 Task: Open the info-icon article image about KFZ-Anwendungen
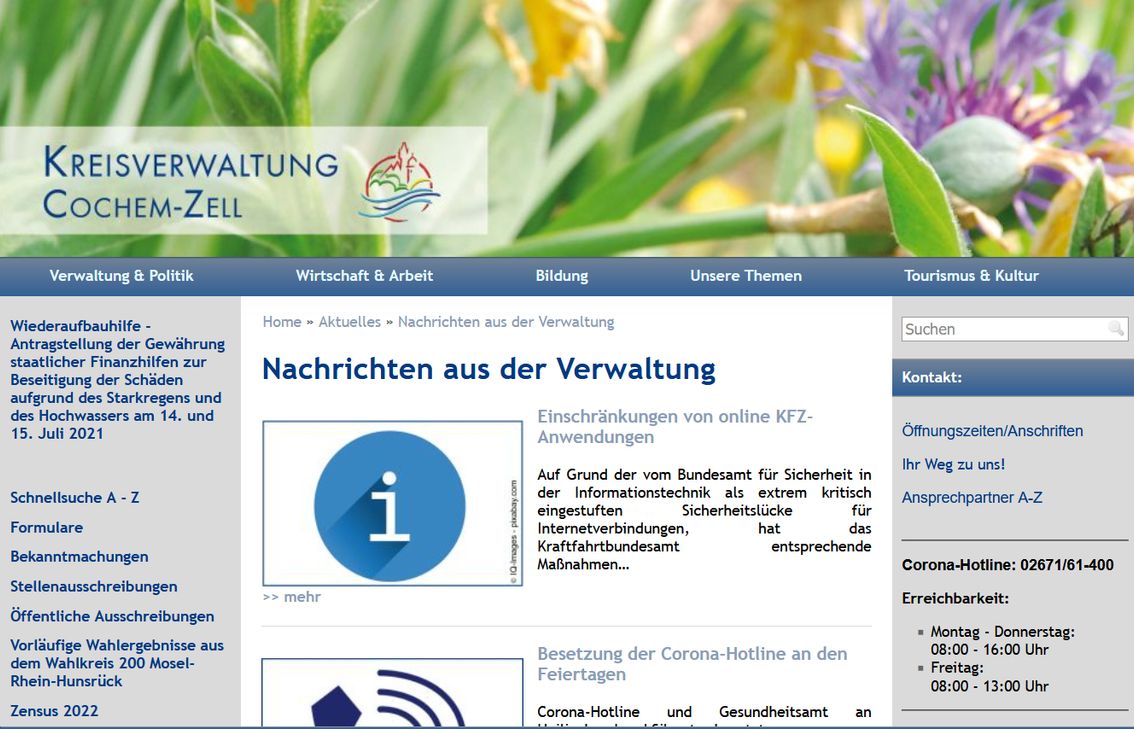(x=392, y=499)
